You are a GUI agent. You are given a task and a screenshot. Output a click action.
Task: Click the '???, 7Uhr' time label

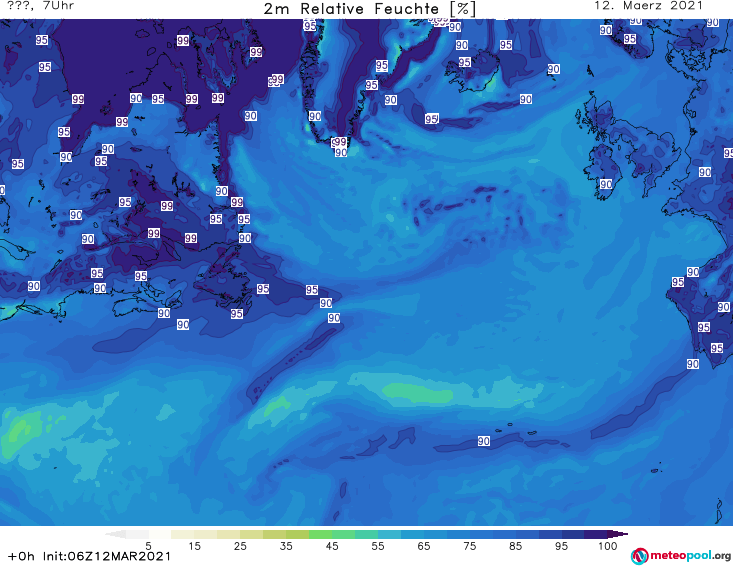(41, 6)
